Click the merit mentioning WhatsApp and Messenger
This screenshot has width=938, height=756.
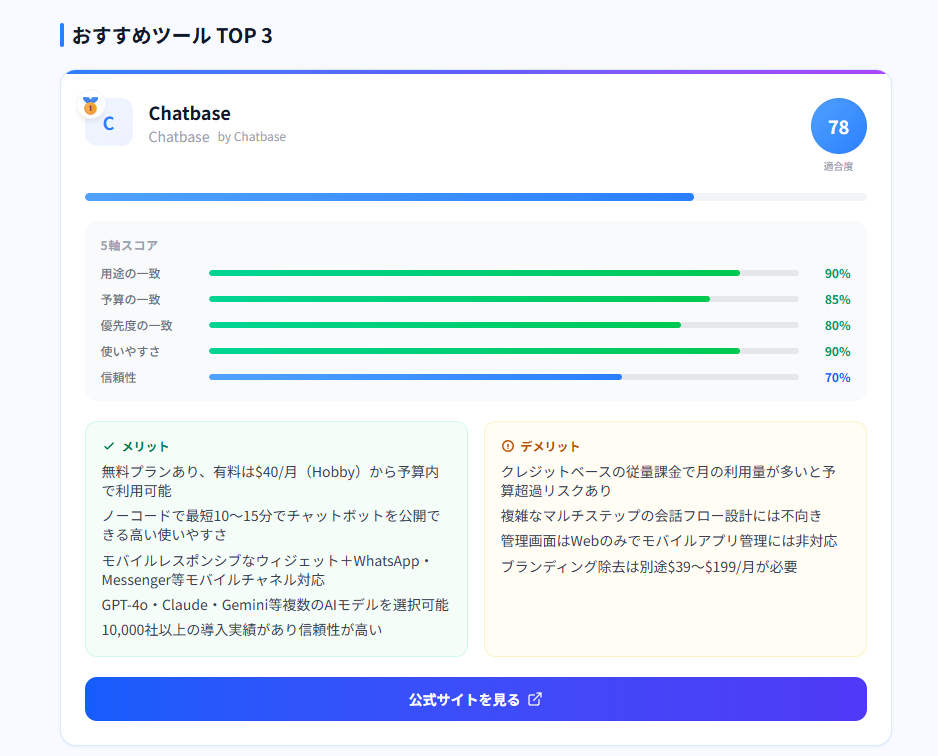(267, 570)
